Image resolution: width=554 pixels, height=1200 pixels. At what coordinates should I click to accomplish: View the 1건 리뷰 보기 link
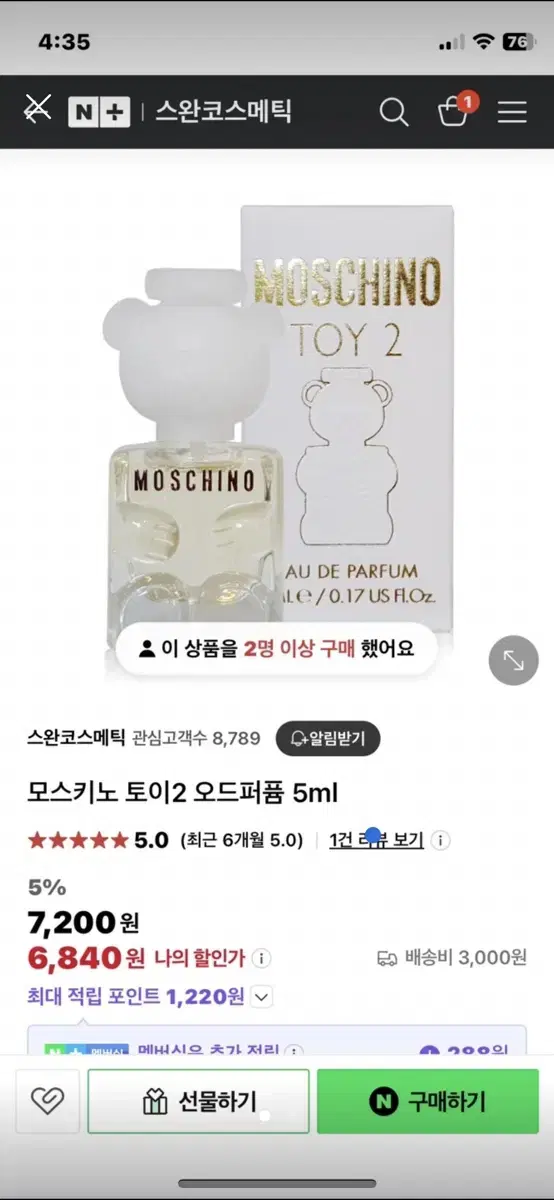click(377, 840)
